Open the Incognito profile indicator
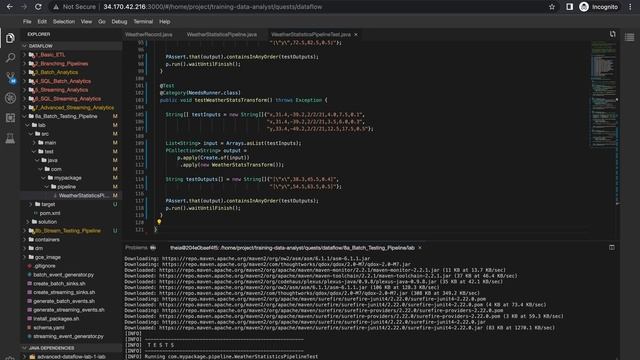This screenshot has width=640, height=360. pyautogui.click(x=598, y=7)
